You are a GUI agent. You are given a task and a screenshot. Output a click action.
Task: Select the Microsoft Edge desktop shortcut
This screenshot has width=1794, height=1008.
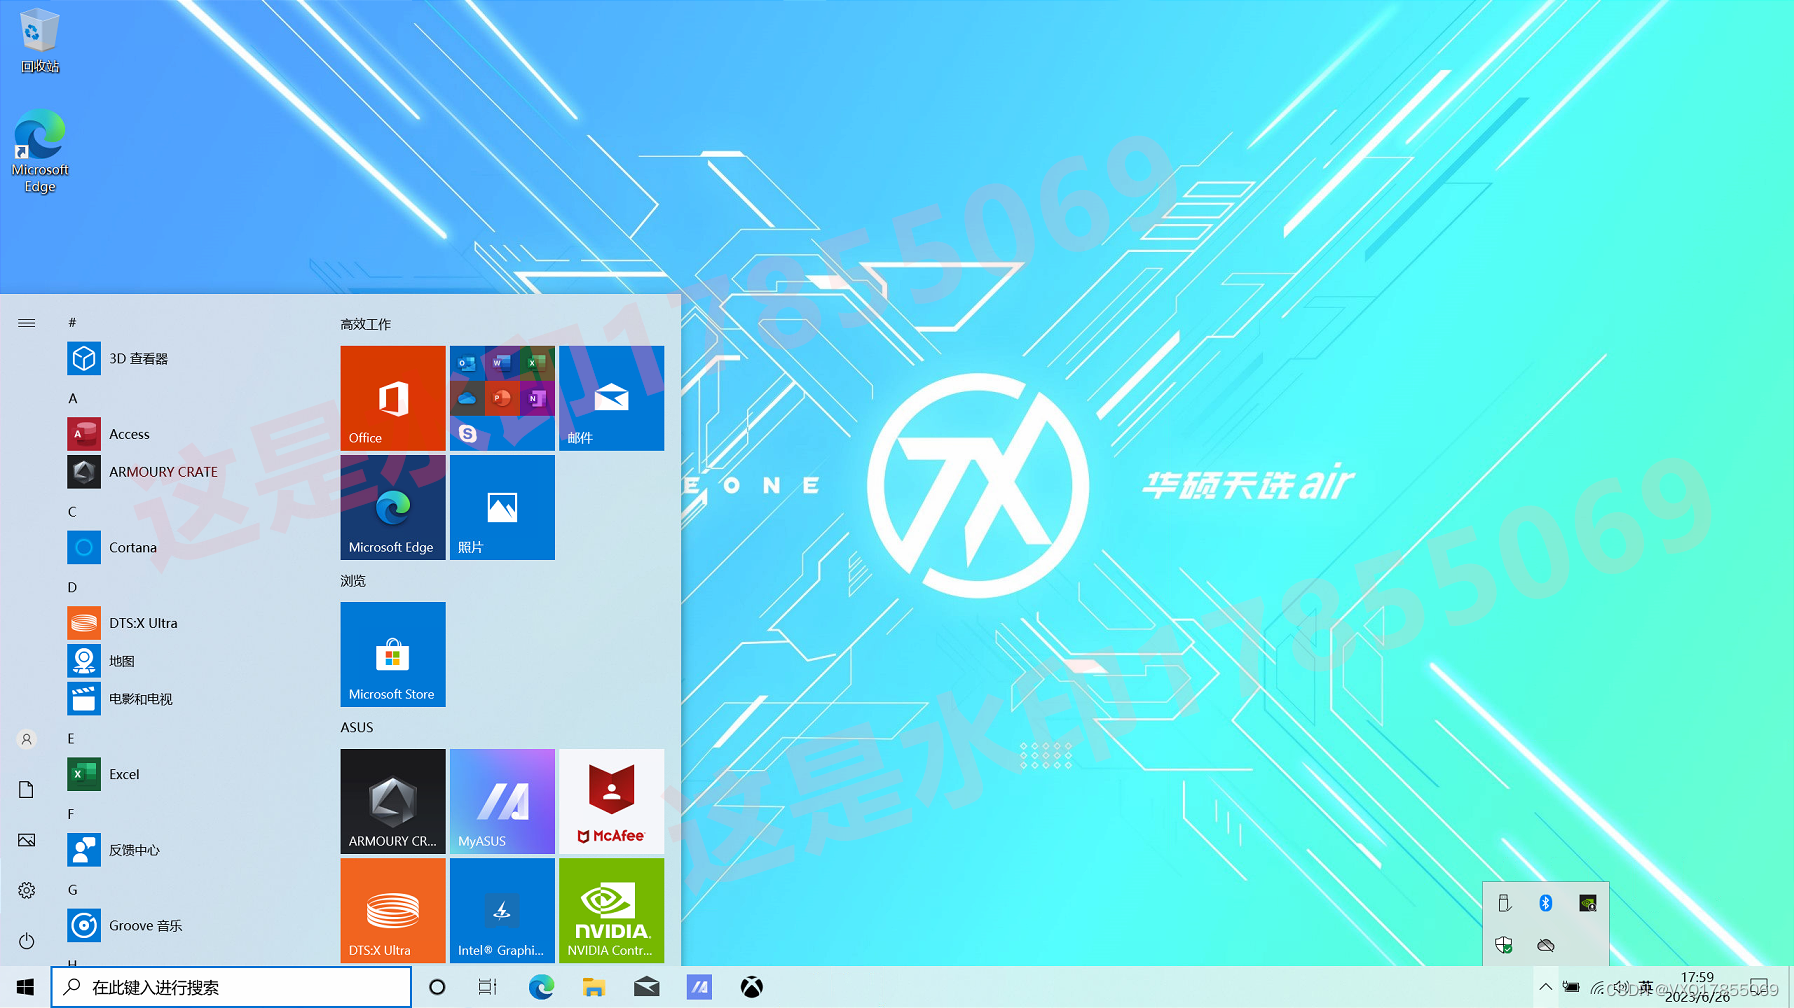[x=40, y=151]
